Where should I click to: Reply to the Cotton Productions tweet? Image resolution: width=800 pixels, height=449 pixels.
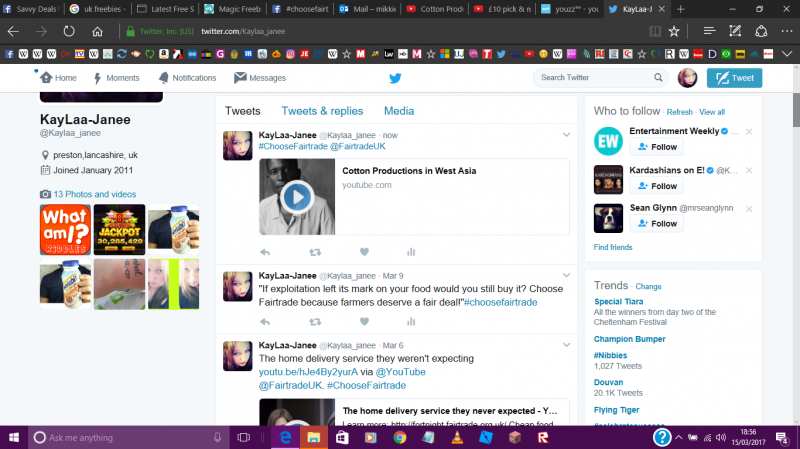click(265, 252)
